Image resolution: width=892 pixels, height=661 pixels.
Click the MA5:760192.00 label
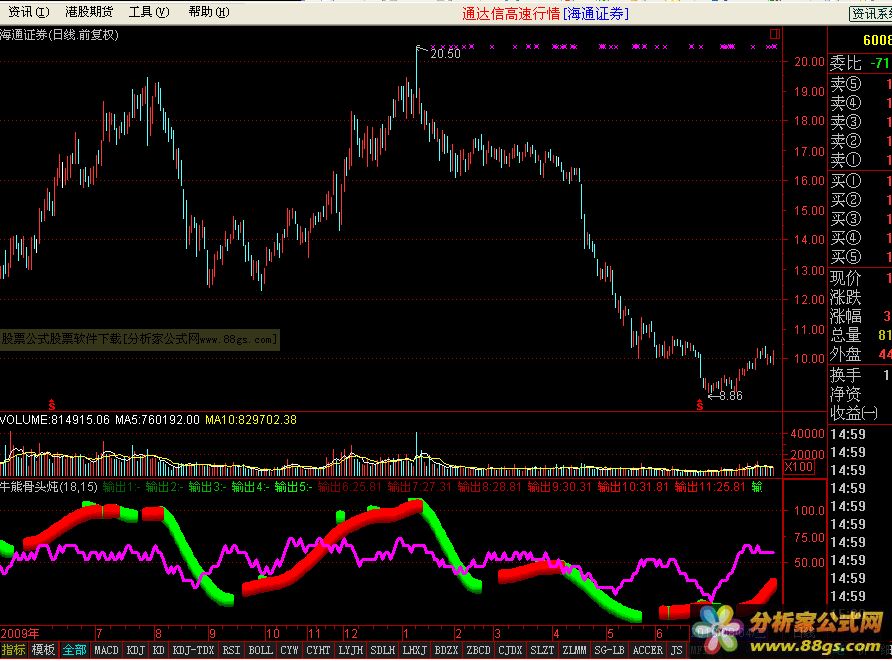pos(157,420)
